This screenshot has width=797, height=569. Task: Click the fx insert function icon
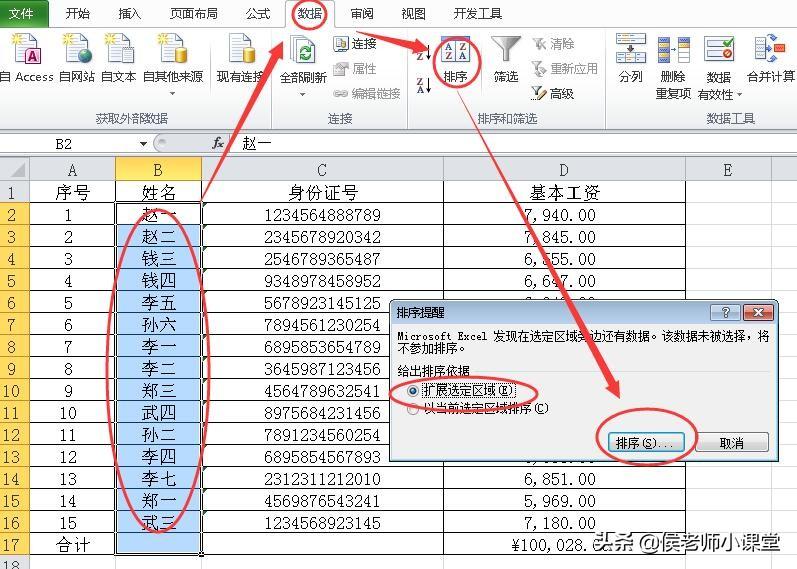pos(218,143)
